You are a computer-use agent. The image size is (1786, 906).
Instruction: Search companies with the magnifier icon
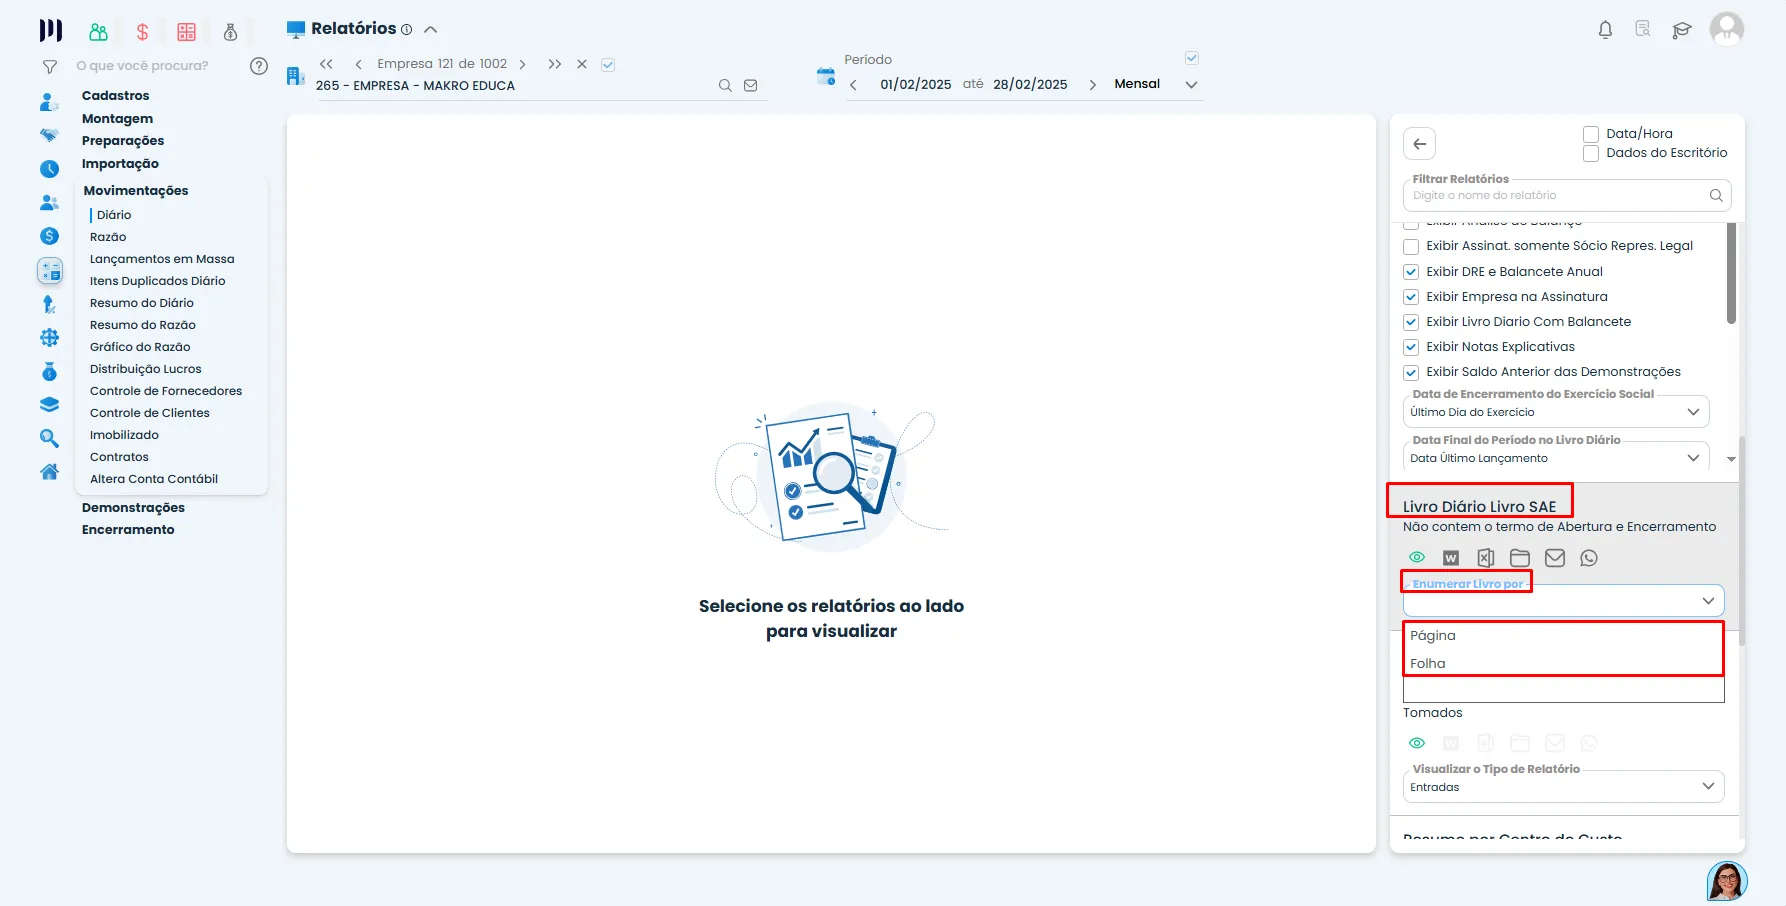pos(725,86)
